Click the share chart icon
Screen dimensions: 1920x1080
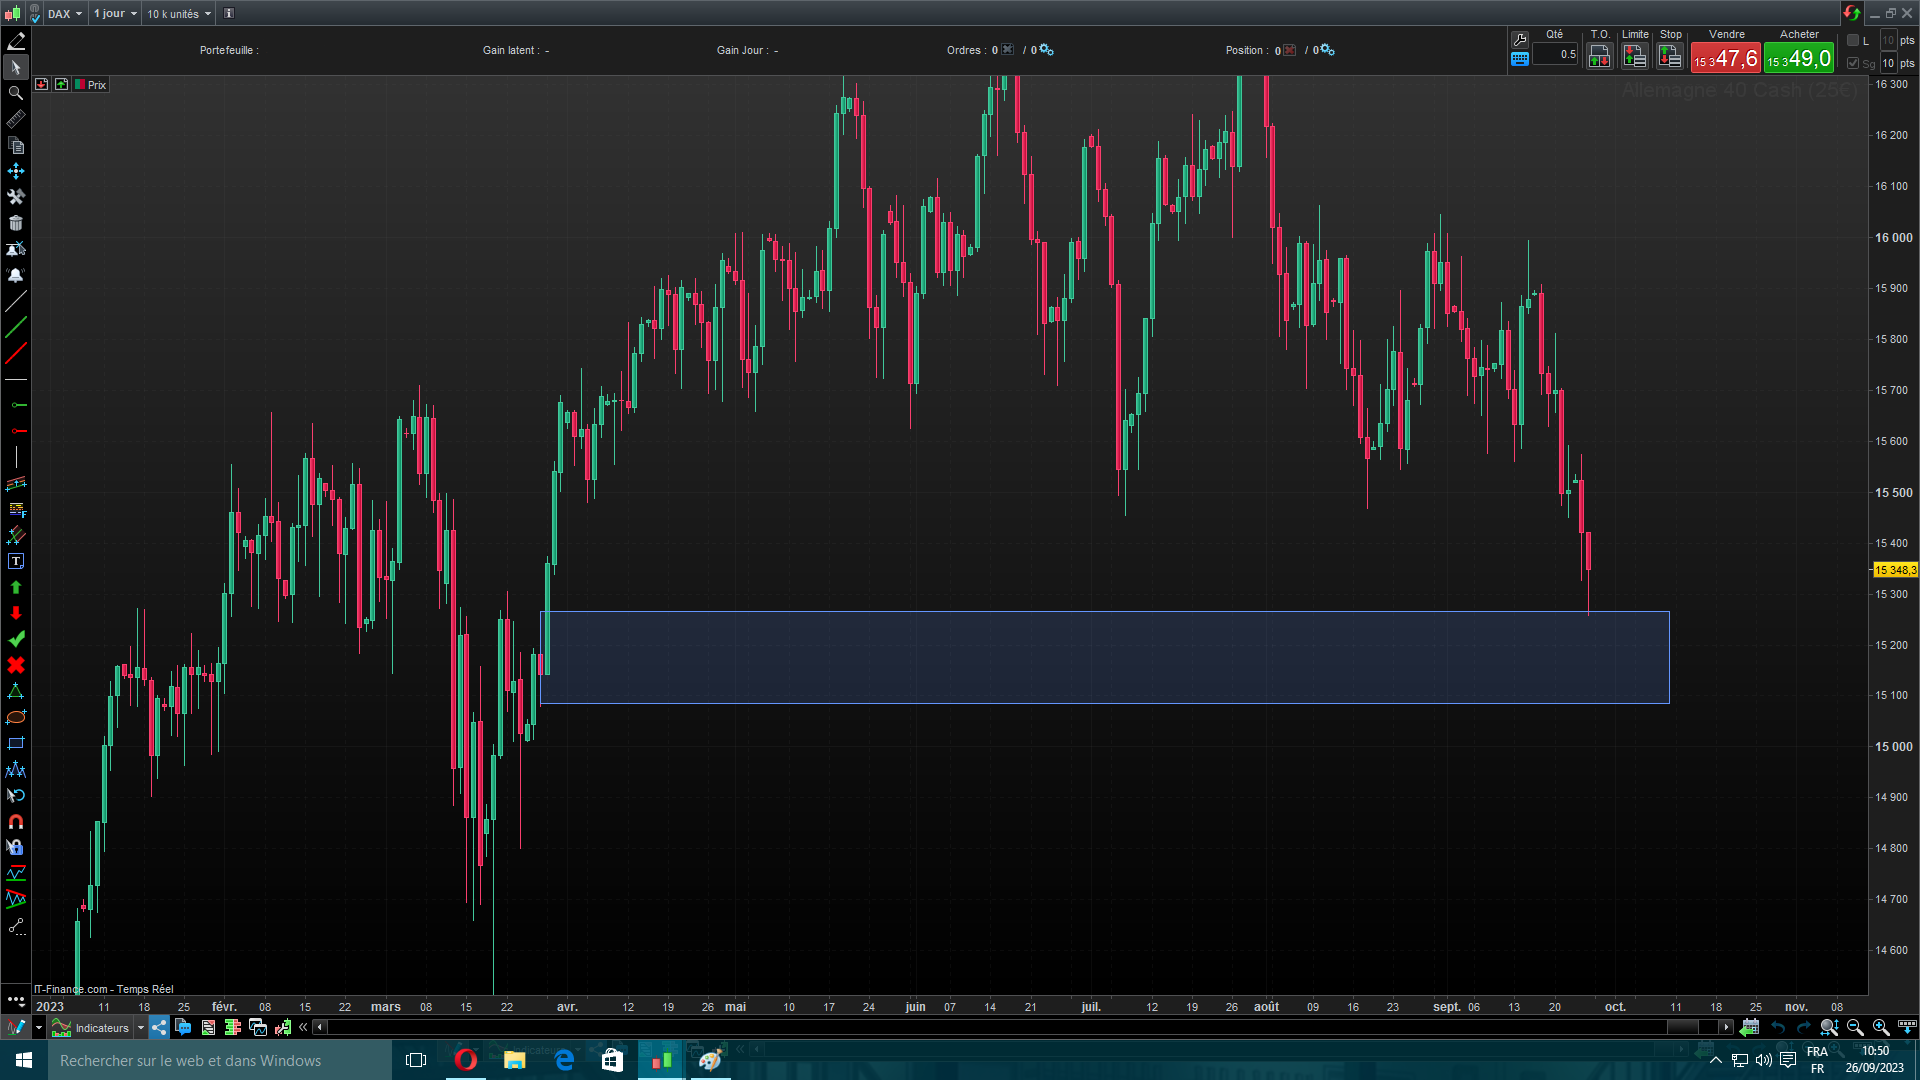click(x=160, y=1027)
